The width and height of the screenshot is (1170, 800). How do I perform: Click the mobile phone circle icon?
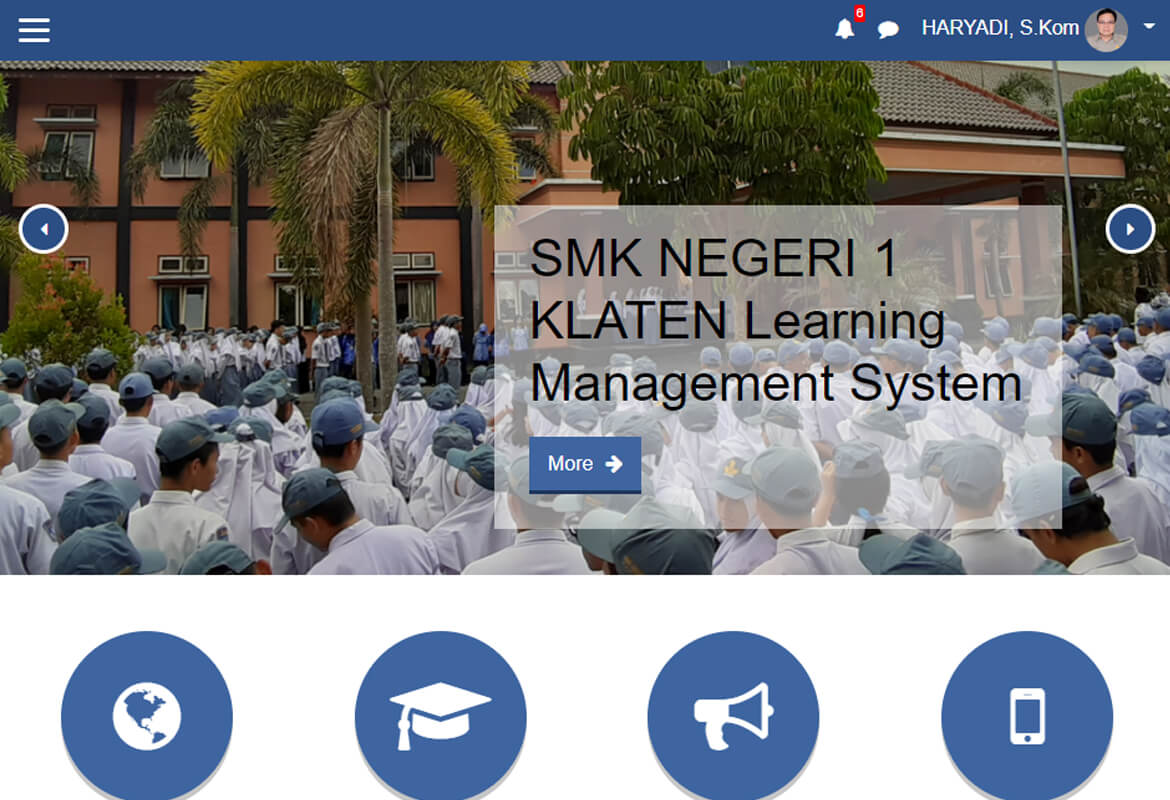click(1027, 716)
